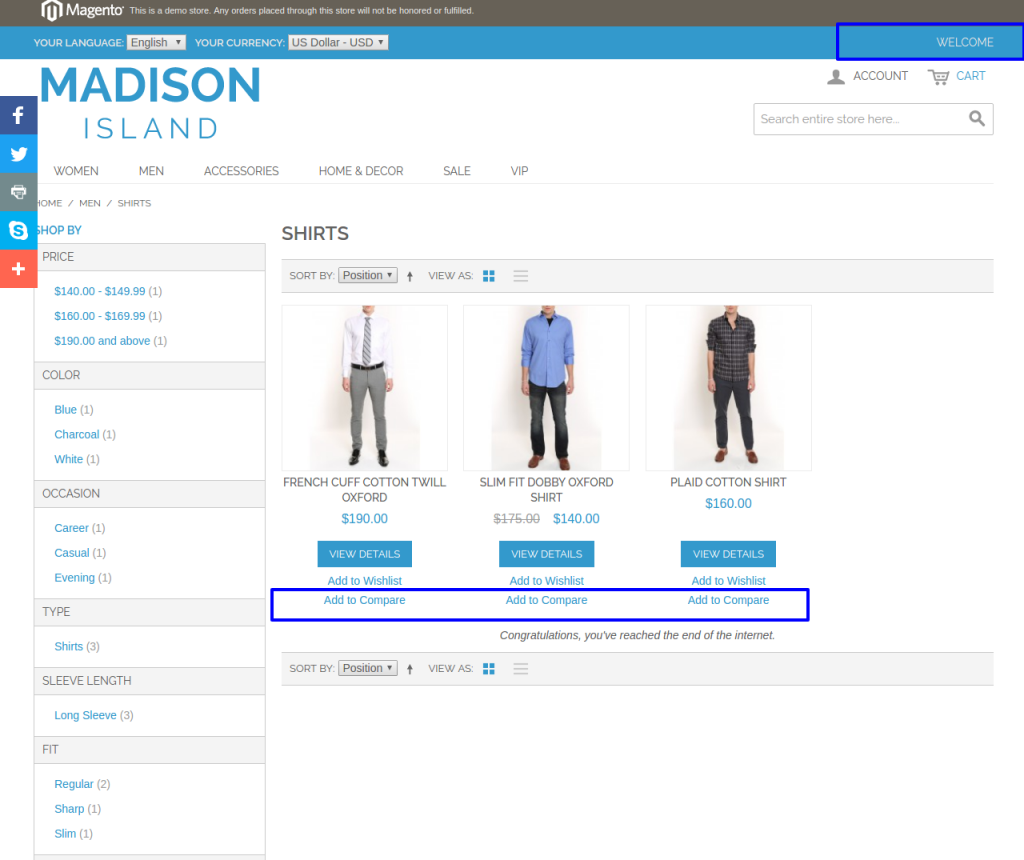Screen dimensions: 1024x860
Task: Open the currency dropdown showing US Dollar
Action: [x=338, y=42]
